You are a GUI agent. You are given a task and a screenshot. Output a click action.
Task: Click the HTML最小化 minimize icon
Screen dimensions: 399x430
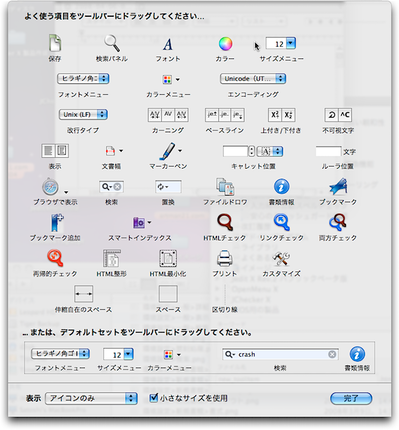(x=168, y=259)
